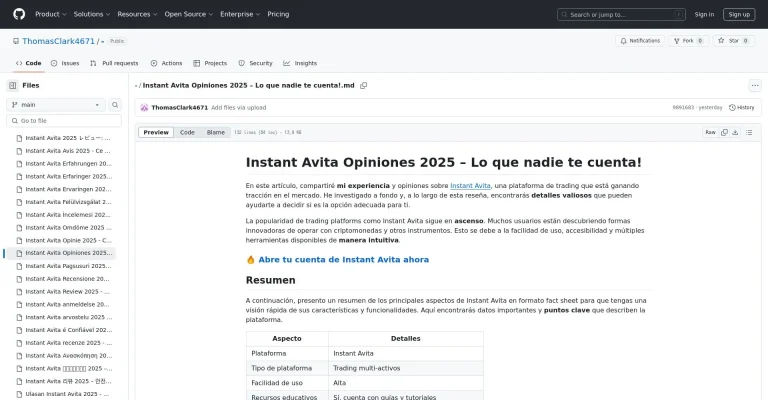Open the main branch dropdown
The height and width of the screenshot is (400, 768).
pos(56,105)
